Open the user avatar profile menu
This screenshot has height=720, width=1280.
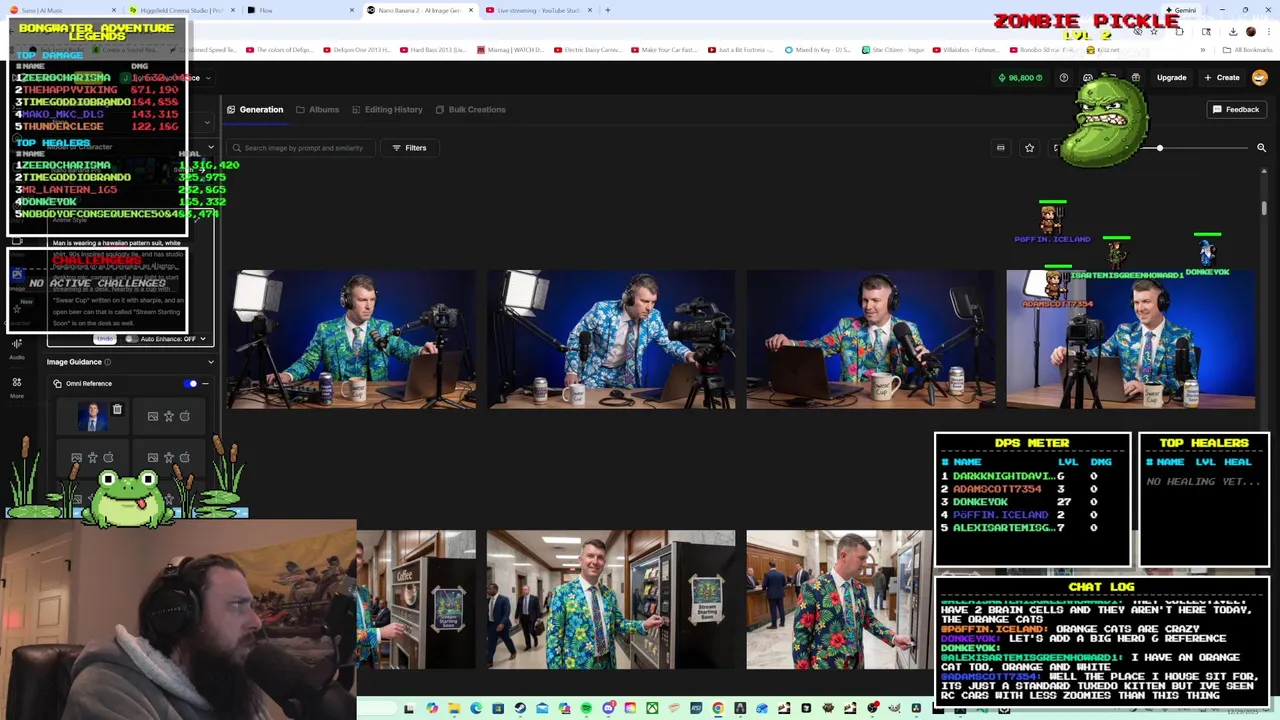coord(1260,78)
